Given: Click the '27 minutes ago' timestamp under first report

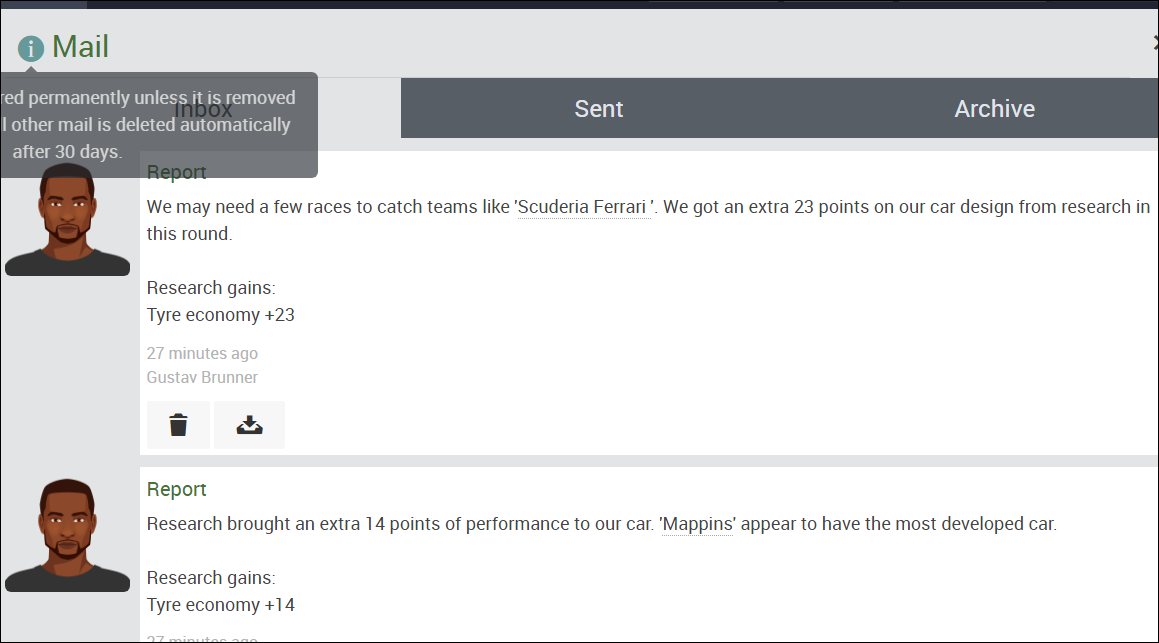Looking at the screenshot, I should [x=202, y=353].
